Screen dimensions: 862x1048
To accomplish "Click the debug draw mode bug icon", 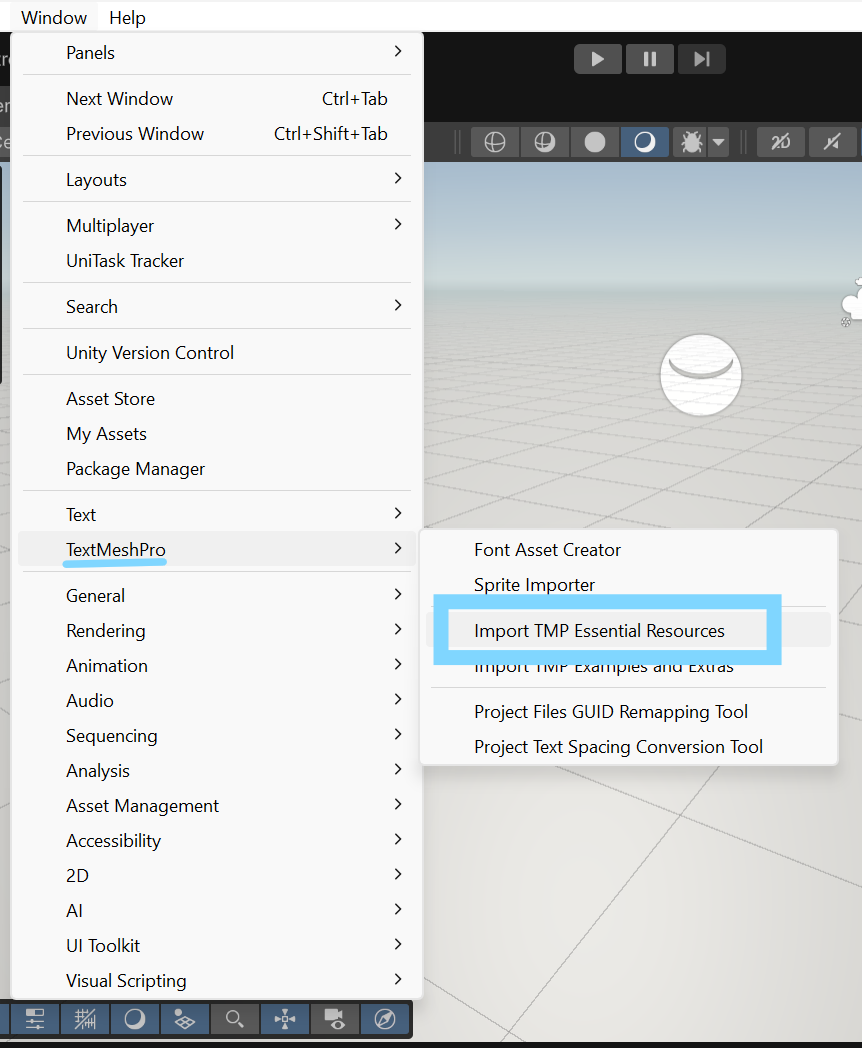I will pyautogui.click(x=692, y=142).
